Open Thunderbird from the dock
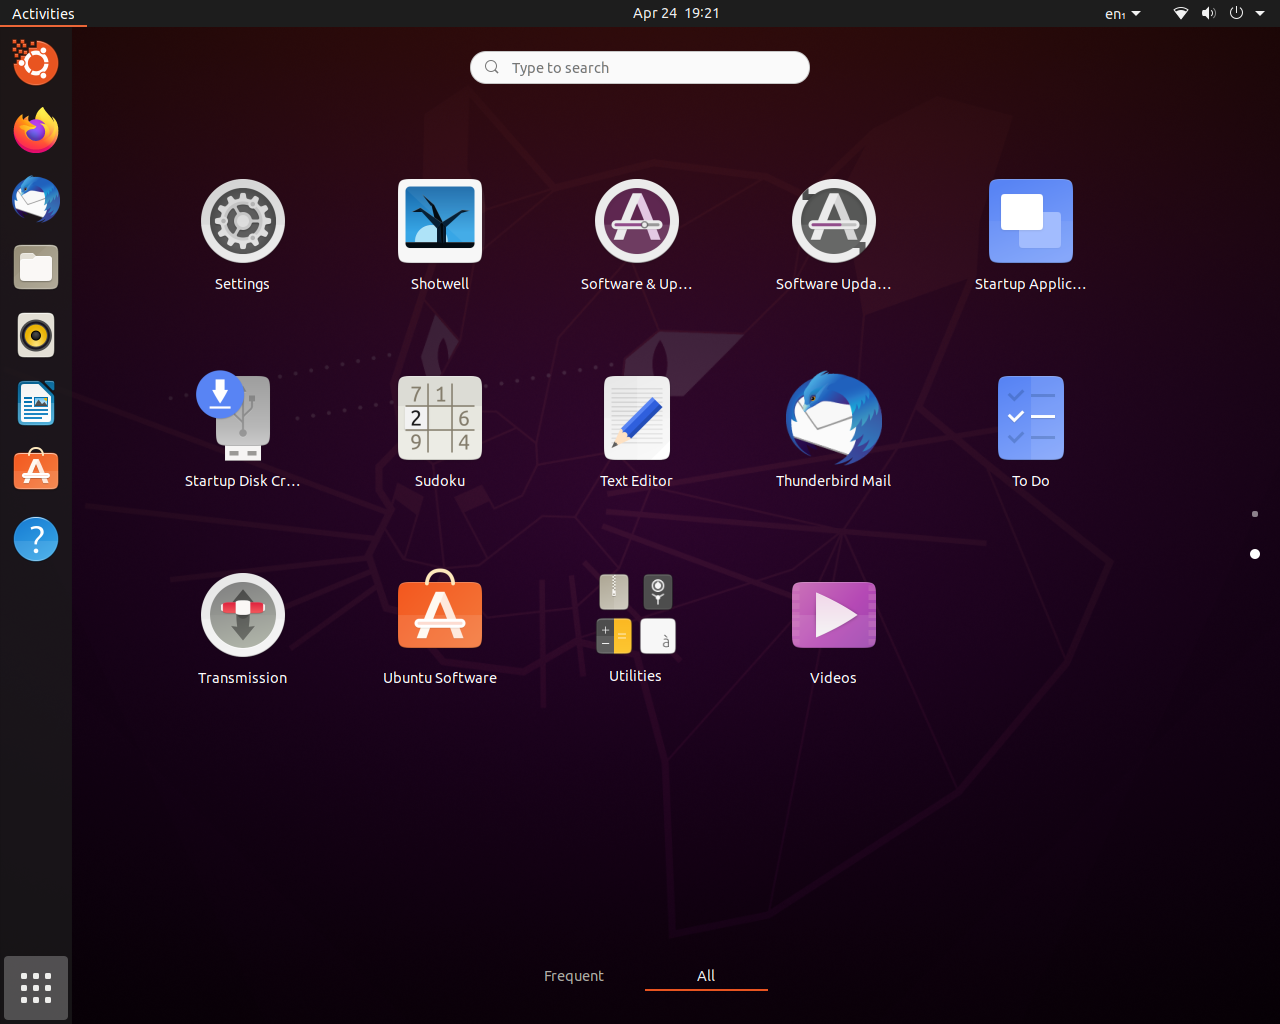The image size is (1280, 1024). pos(36,199)
